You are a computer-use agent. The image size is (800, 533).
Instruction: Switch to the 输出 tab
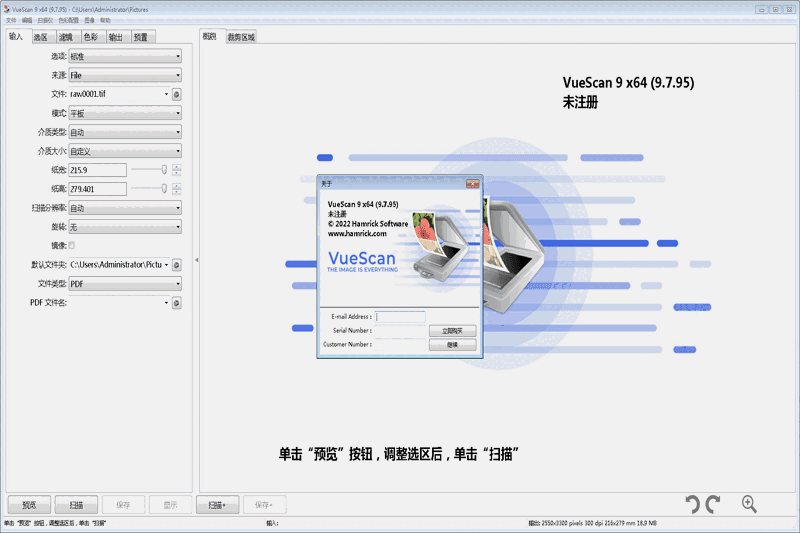click(x=117, y=37)
